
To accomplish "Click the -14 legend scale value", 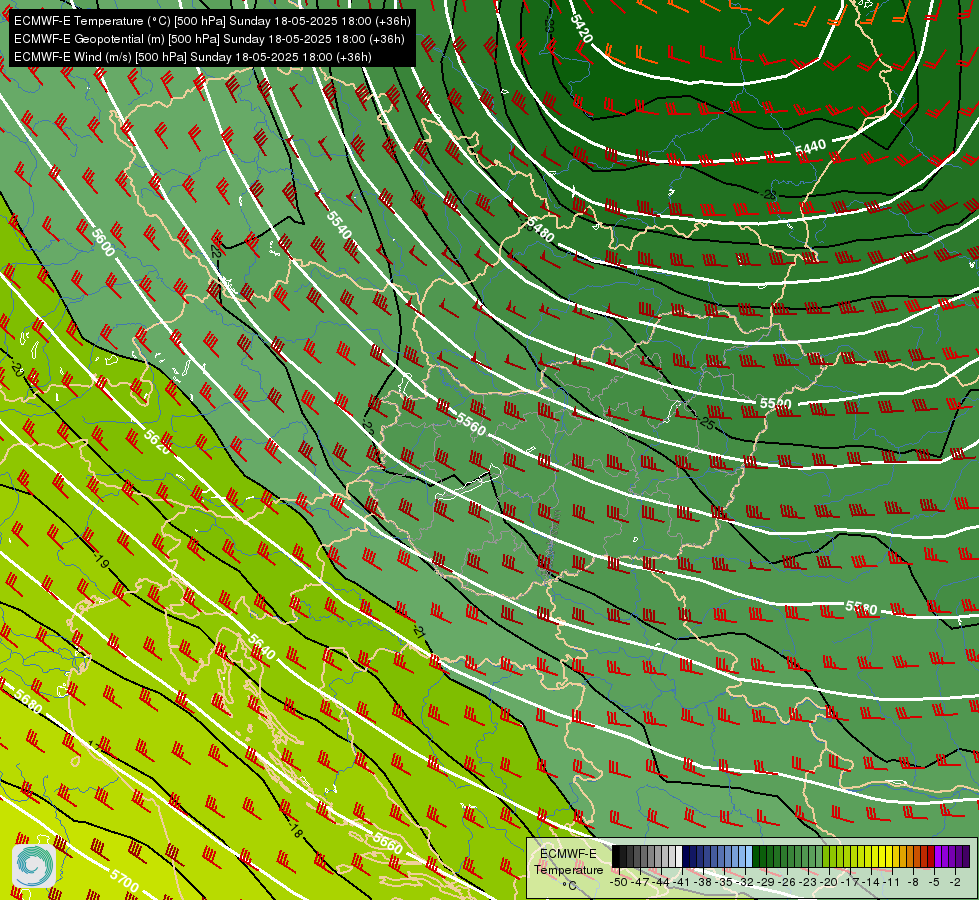I will (871, 882).
